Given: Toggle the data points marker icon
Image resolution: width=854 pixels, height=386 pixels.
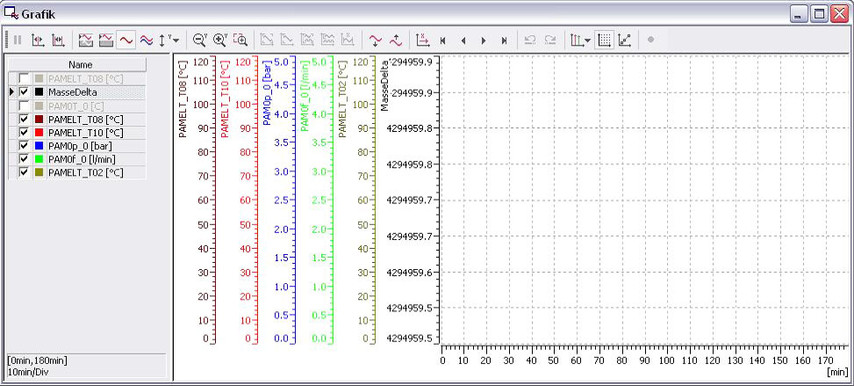Looking at the screenshot, I should [624, 40].
